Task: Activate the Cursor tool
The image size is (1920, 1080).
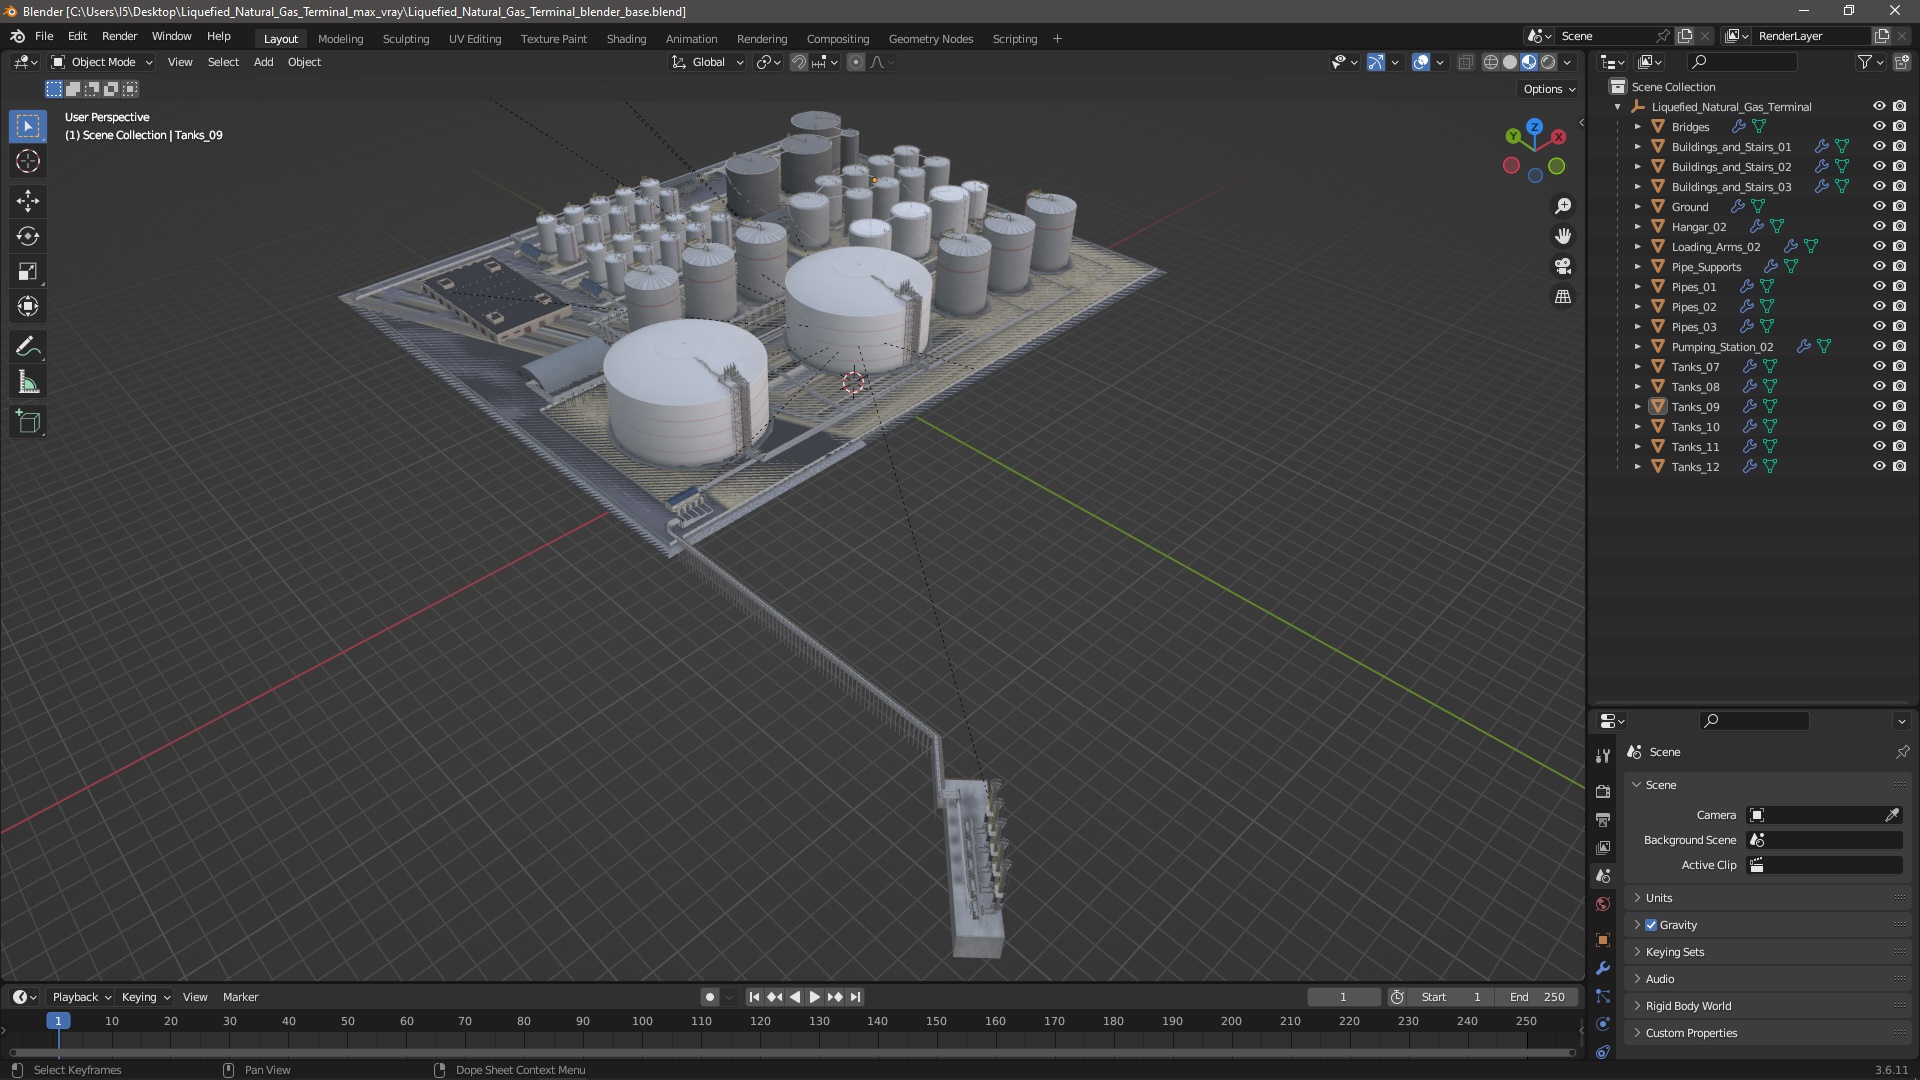Action: 28,162
